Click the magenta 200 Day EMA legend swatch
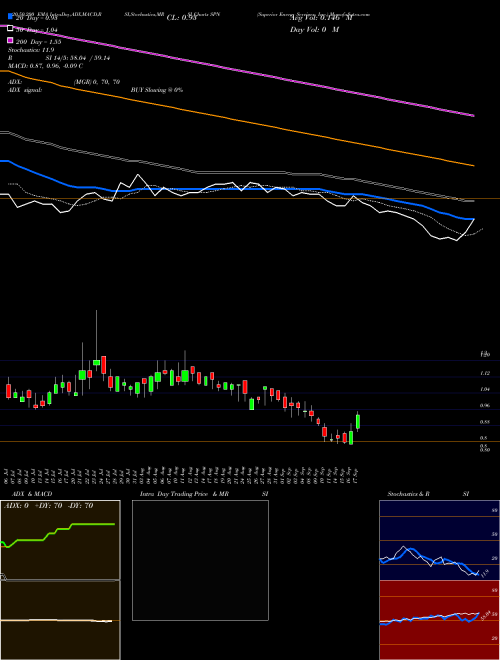This screenshot has width=500, height=660. click(x=10, y=41)
